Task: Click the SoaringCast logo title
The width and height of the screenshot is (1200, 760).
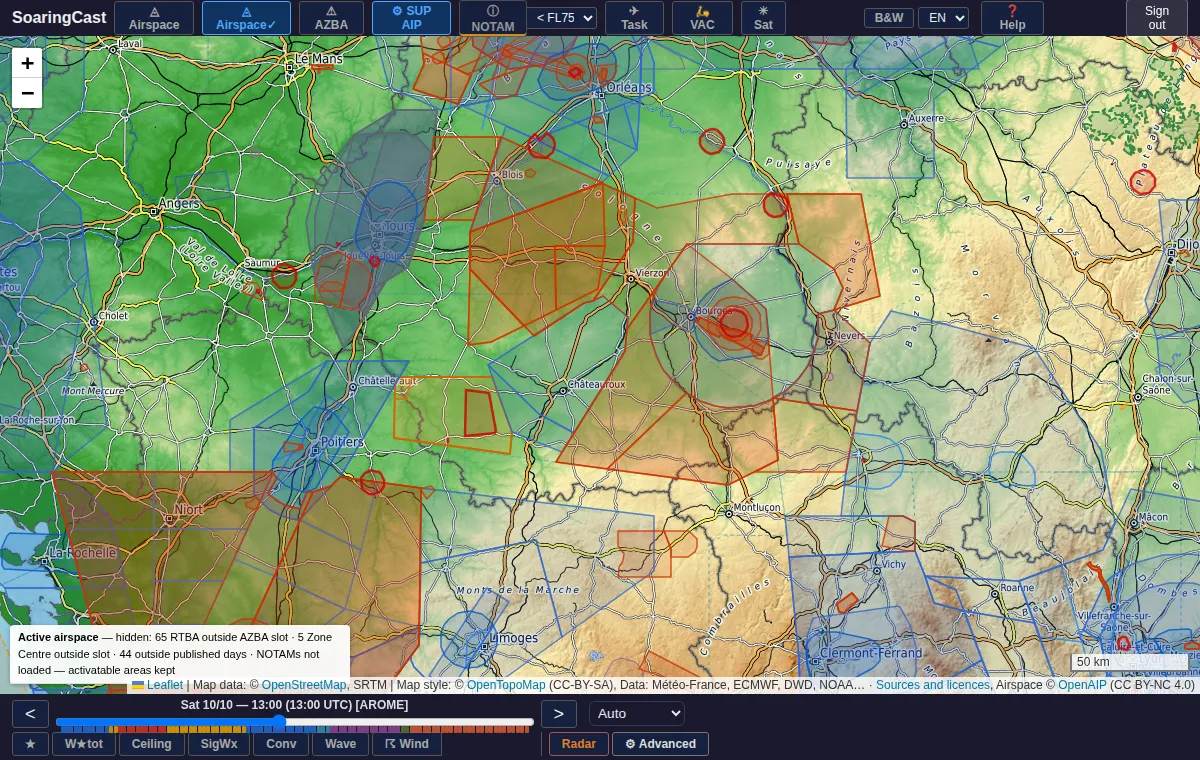Action: 59,18
